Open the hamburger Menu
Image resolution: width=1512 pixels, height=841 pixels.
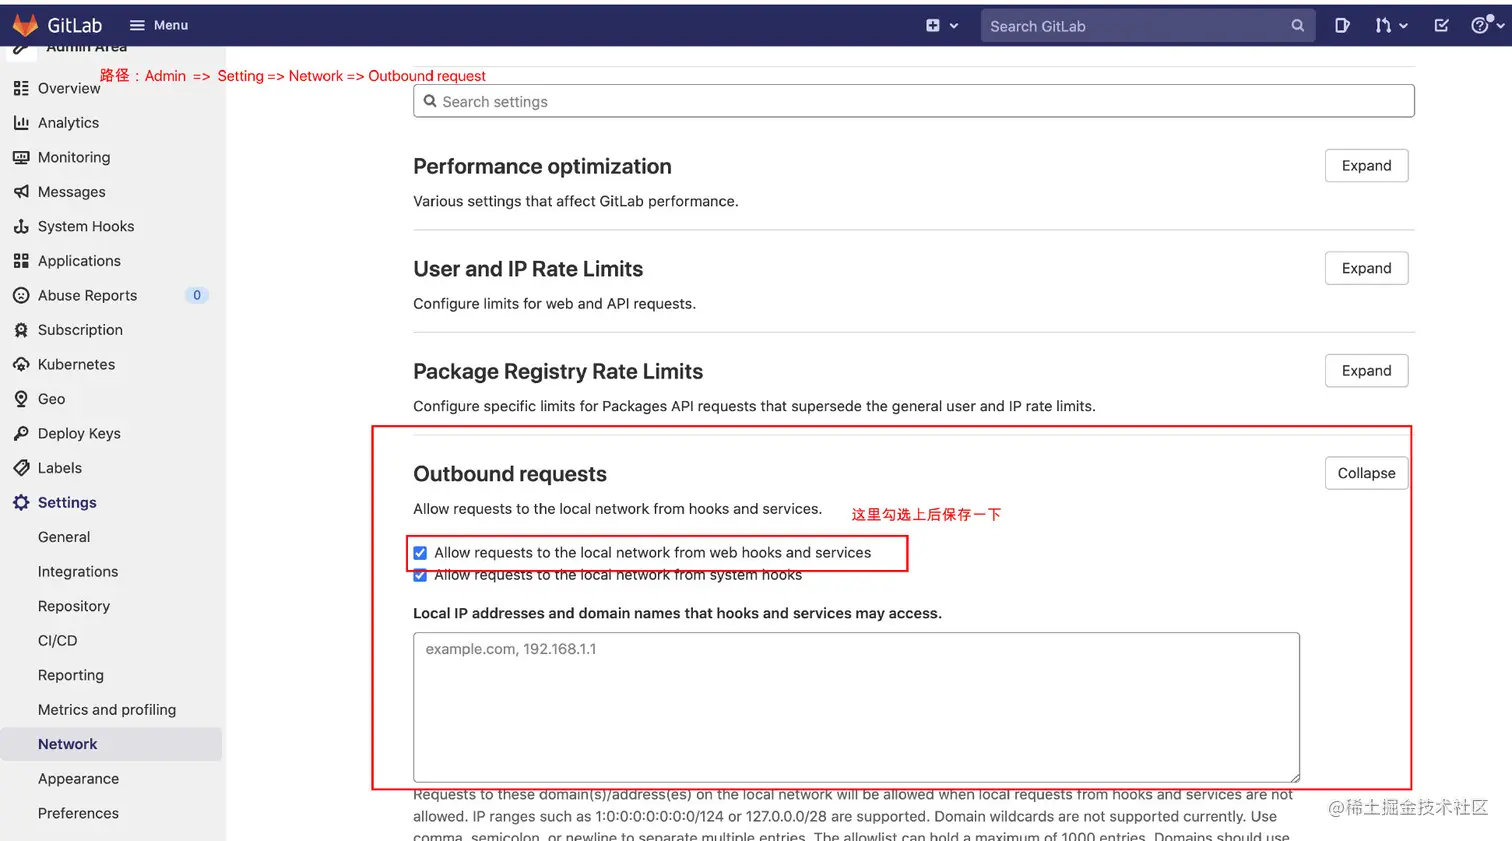click(x=159, y=25)
